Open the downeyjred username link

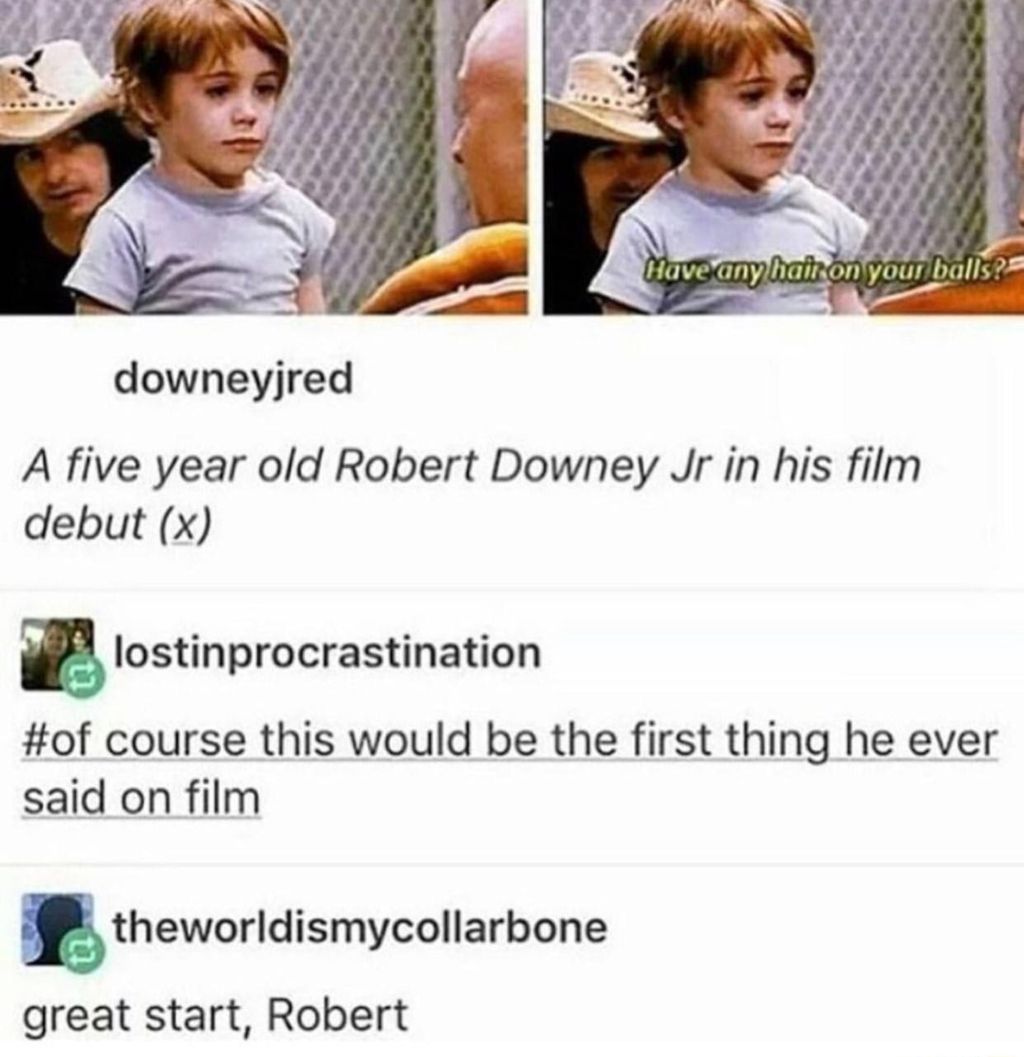233,380
